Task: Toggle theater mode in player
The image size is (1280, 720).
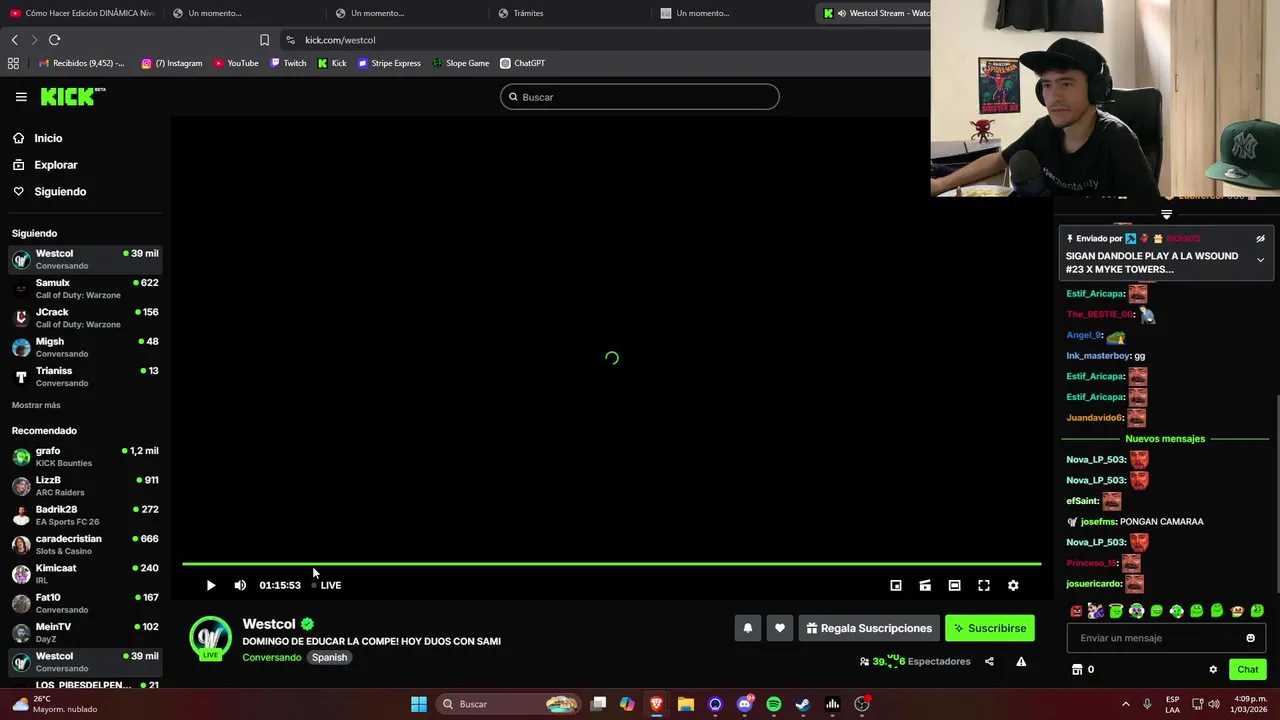Action: point(955,585)
